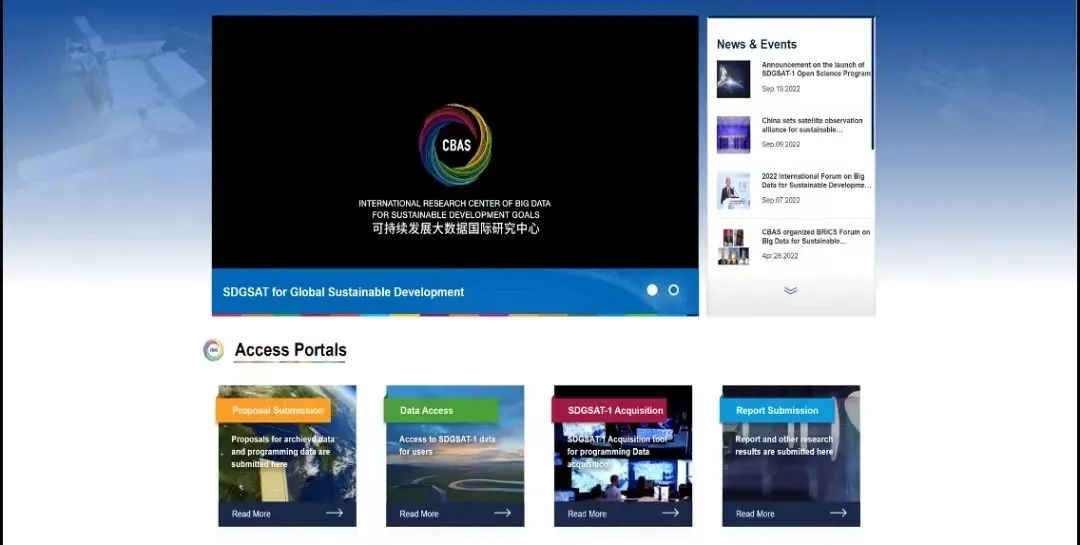This screenshot has height=545, width=1080.
Task: Click arrow icon on Report Submission card
Action: pos(838,513)
